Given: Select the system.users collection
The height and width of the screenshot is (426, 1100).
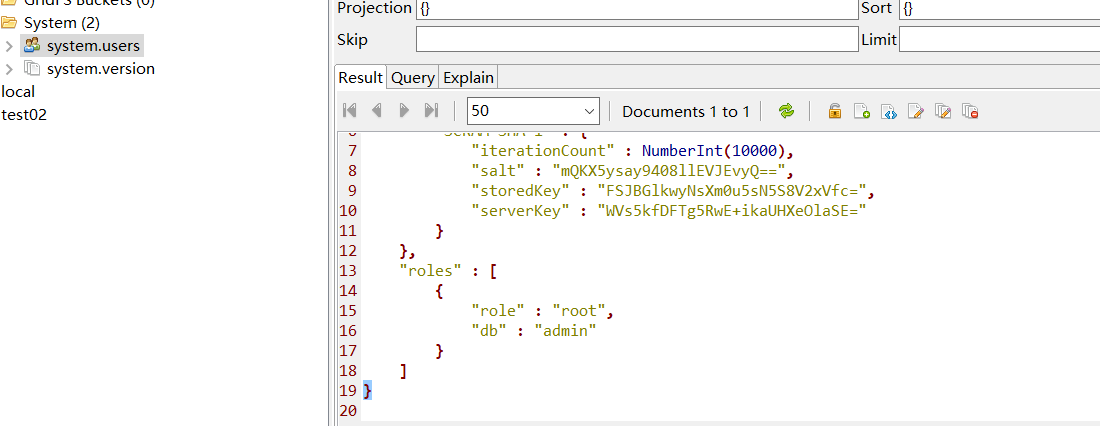Looking at the screenshot, I should pos(93,46).
